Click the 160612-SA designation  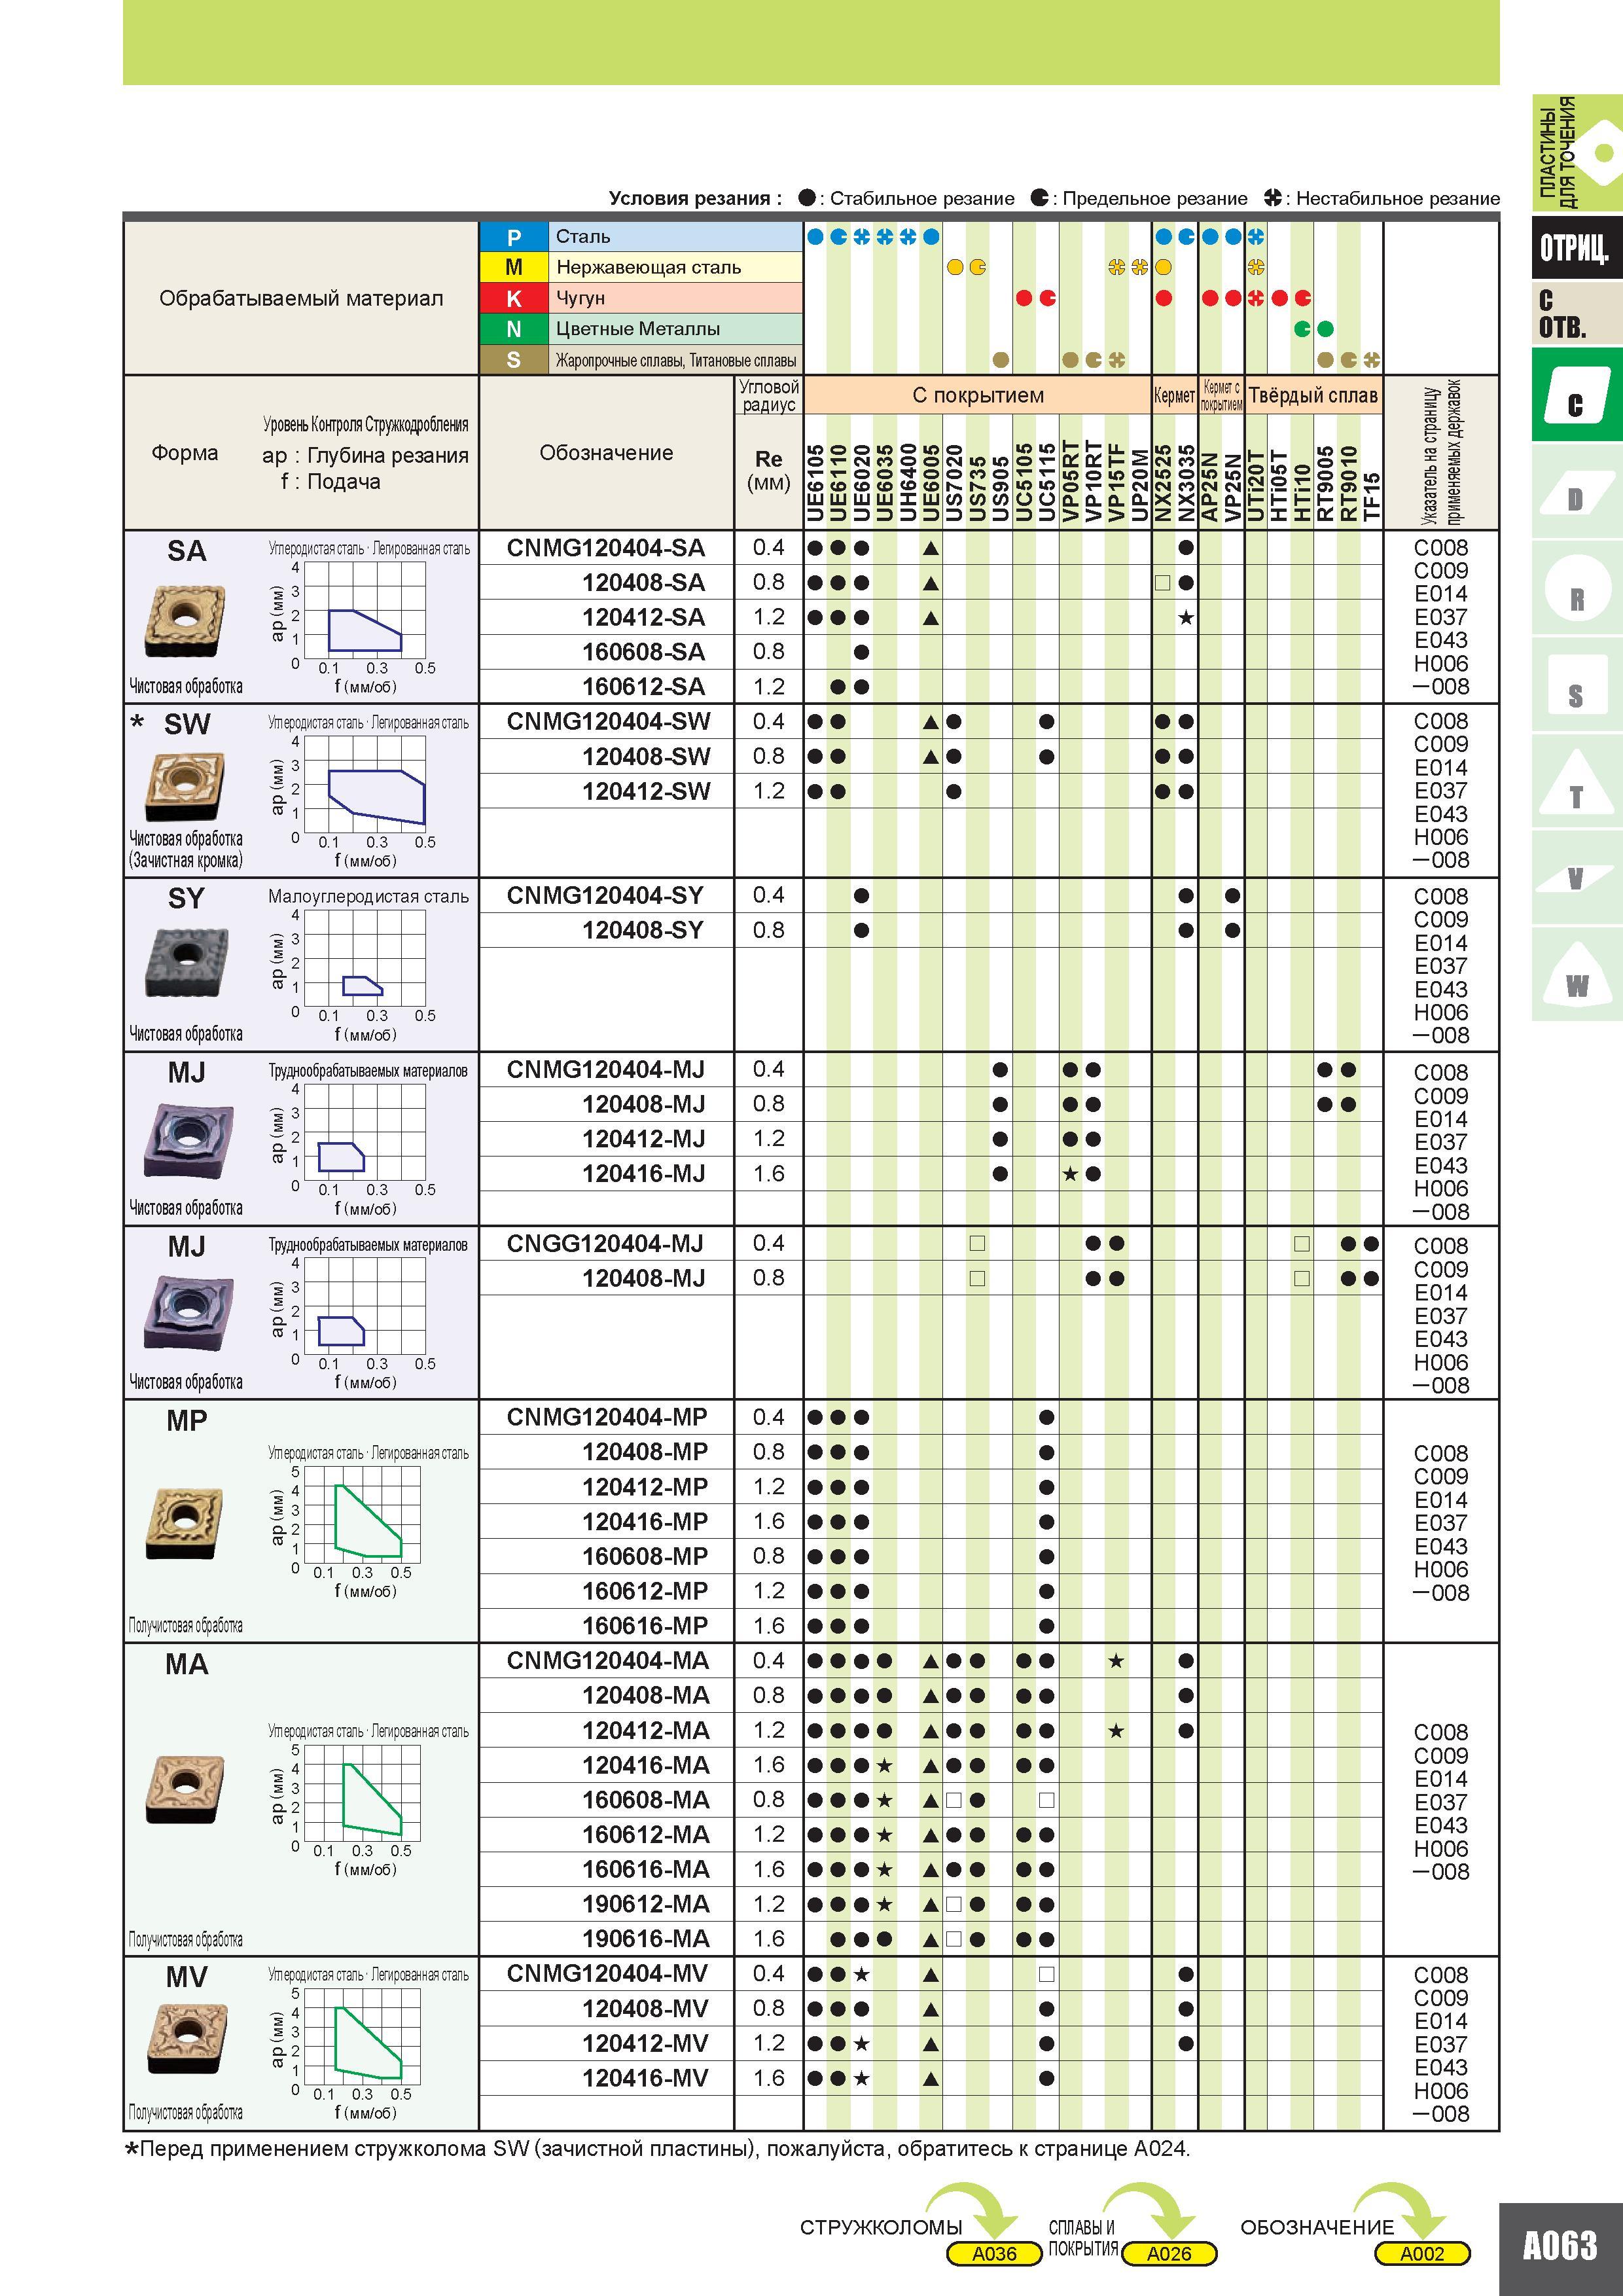coord(644,687)
